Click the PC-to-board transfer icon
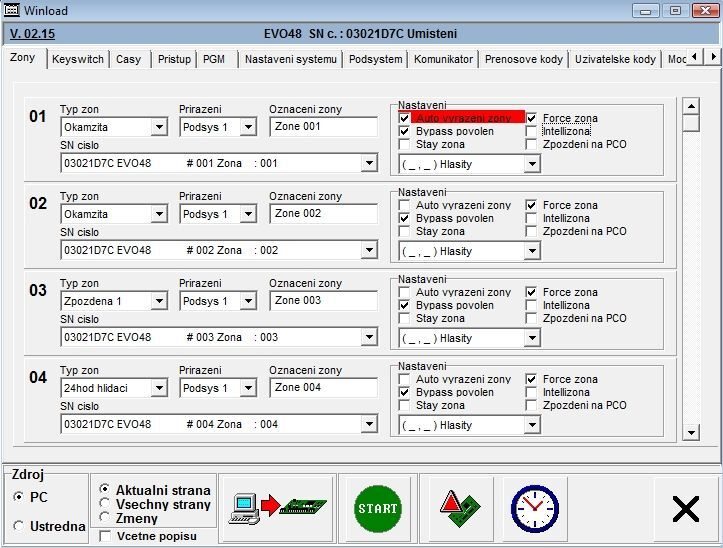This screenshot has height=548, width=723. pyautogui.click(x=276, y=508)
